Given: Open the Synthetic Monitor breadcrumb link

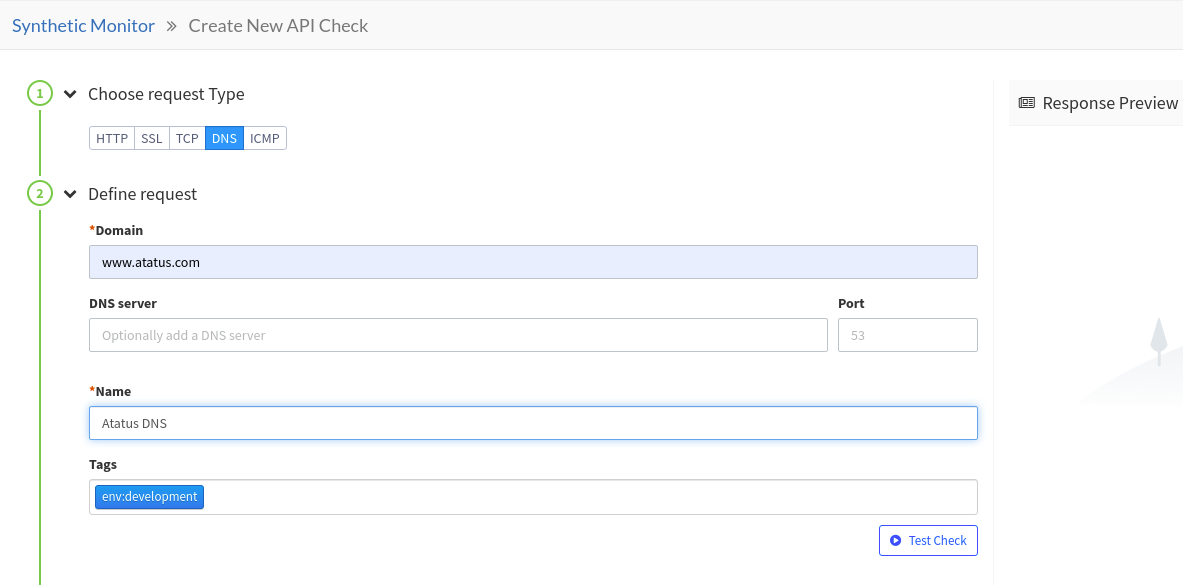Looking at the screenshot, I should pyautogui.click(x=83, y=26).
